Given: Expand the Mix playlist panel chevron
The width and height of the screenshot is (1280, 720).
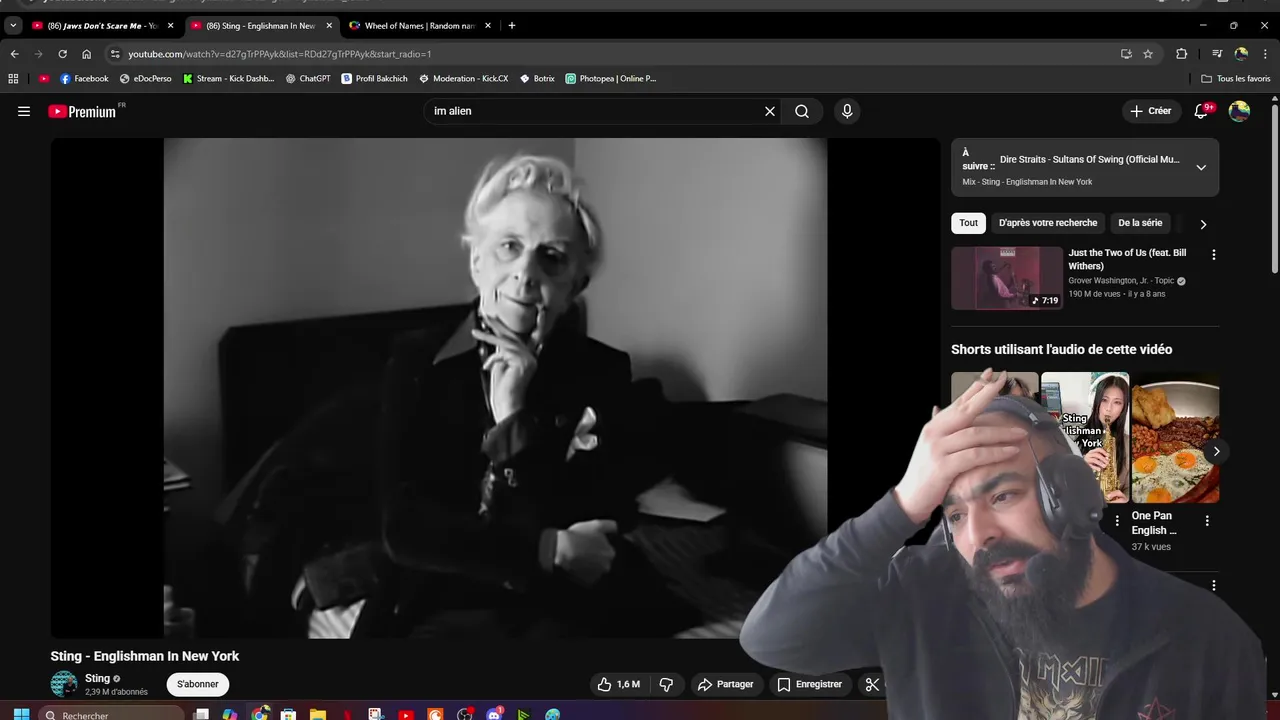Looking at the screenshot, I should tap(1201, 168).
